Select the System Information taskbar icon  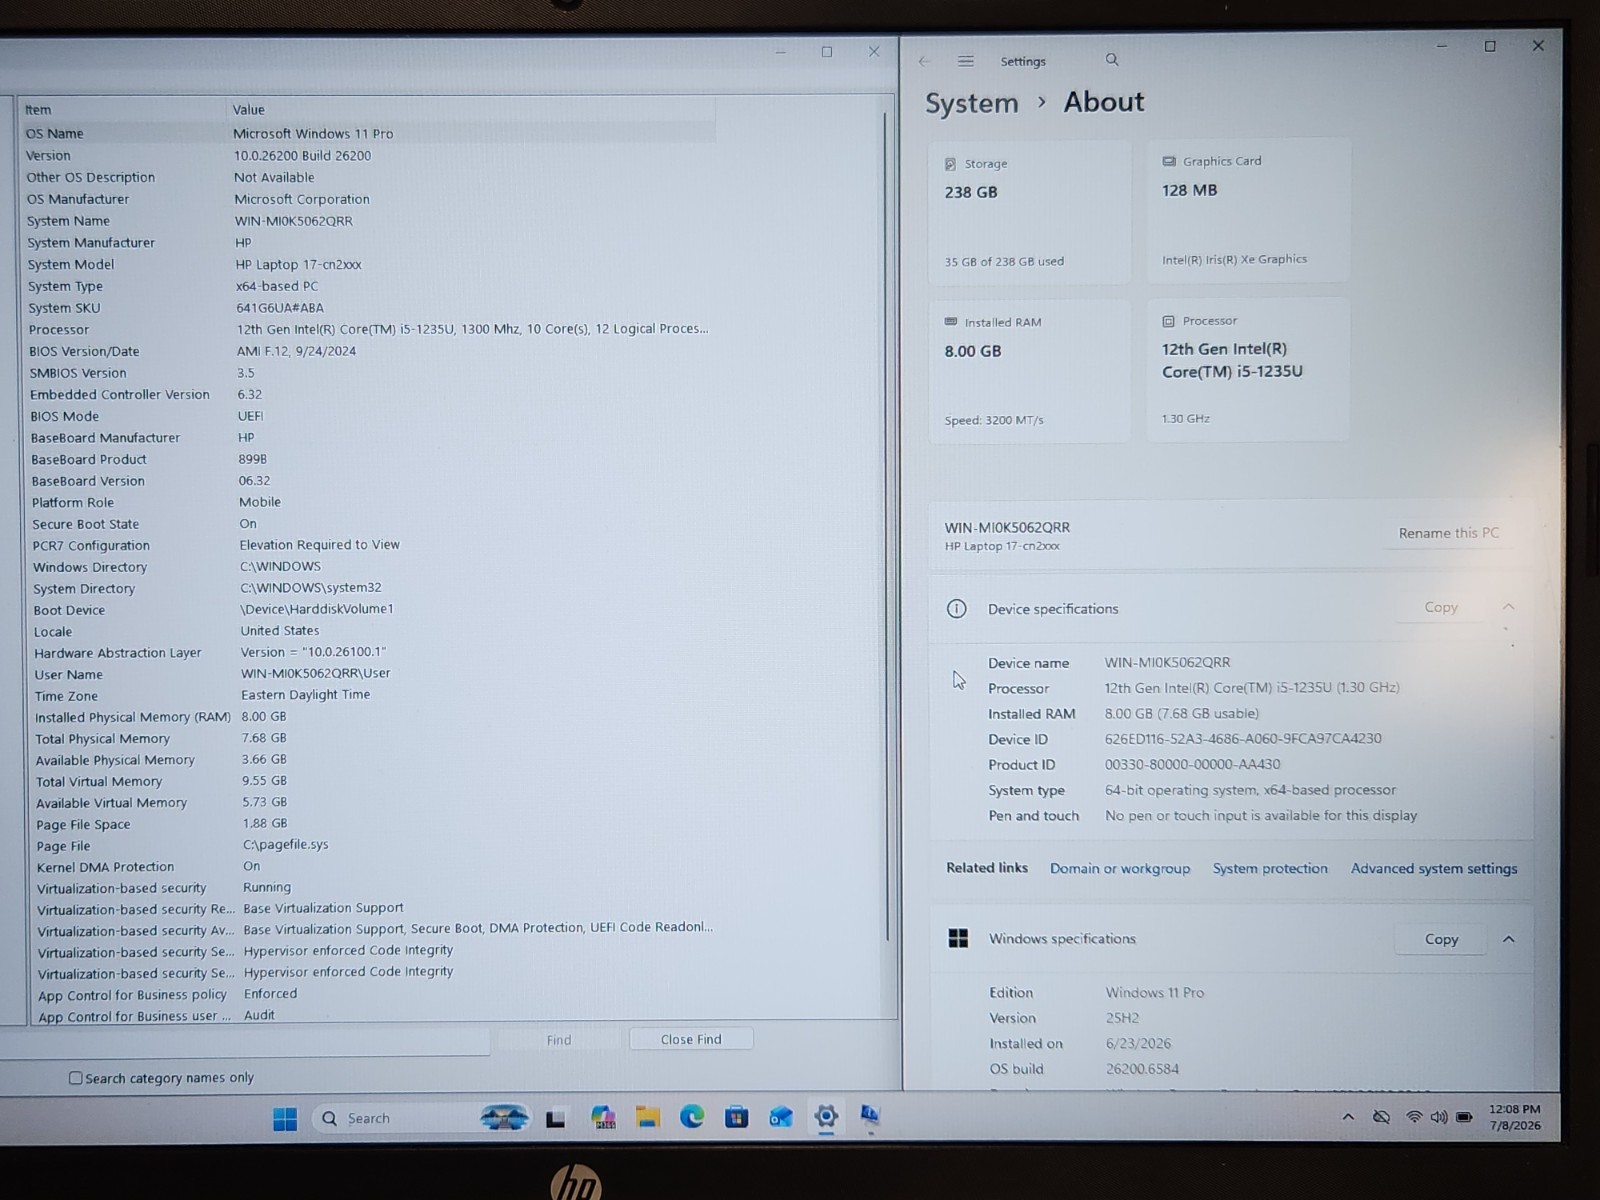coord(870,1115)
